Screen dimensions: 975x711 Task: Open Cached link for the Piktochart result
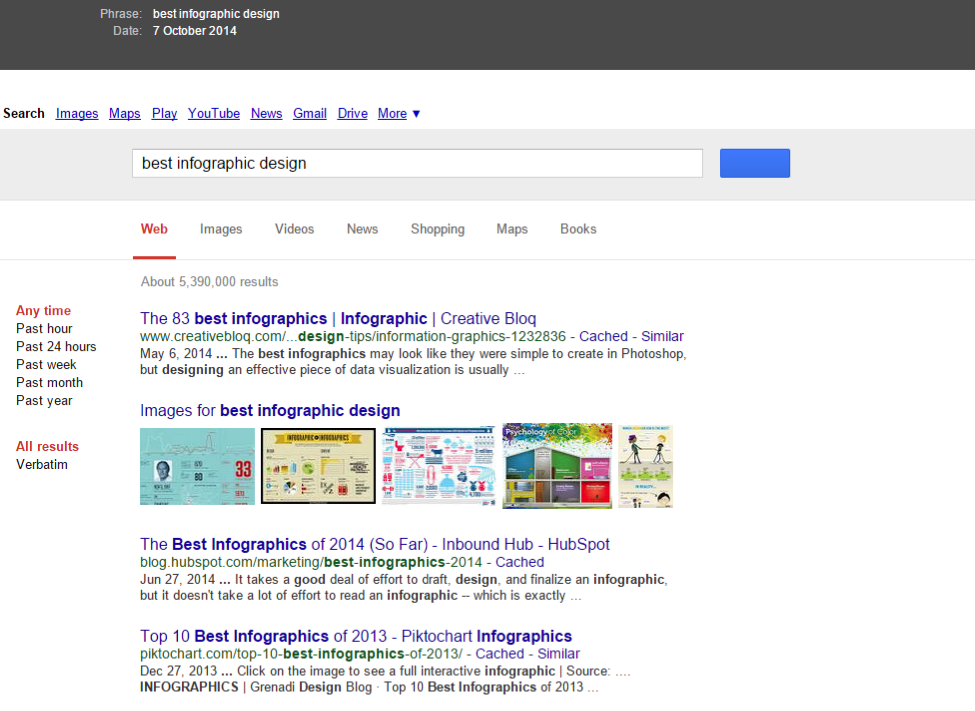coord(499,654)
